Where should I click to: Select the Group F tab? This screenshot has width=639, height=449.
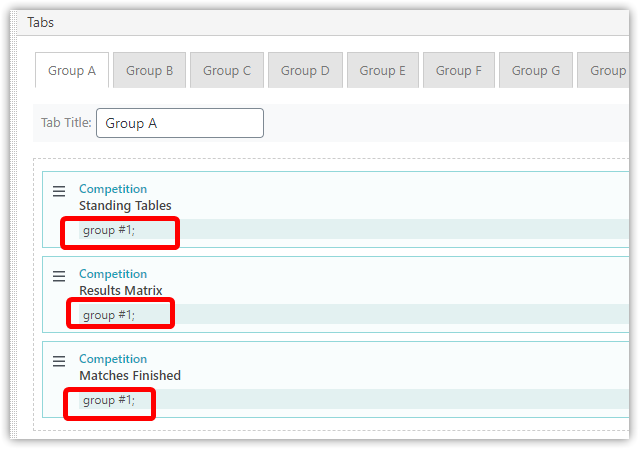(458, 70)
